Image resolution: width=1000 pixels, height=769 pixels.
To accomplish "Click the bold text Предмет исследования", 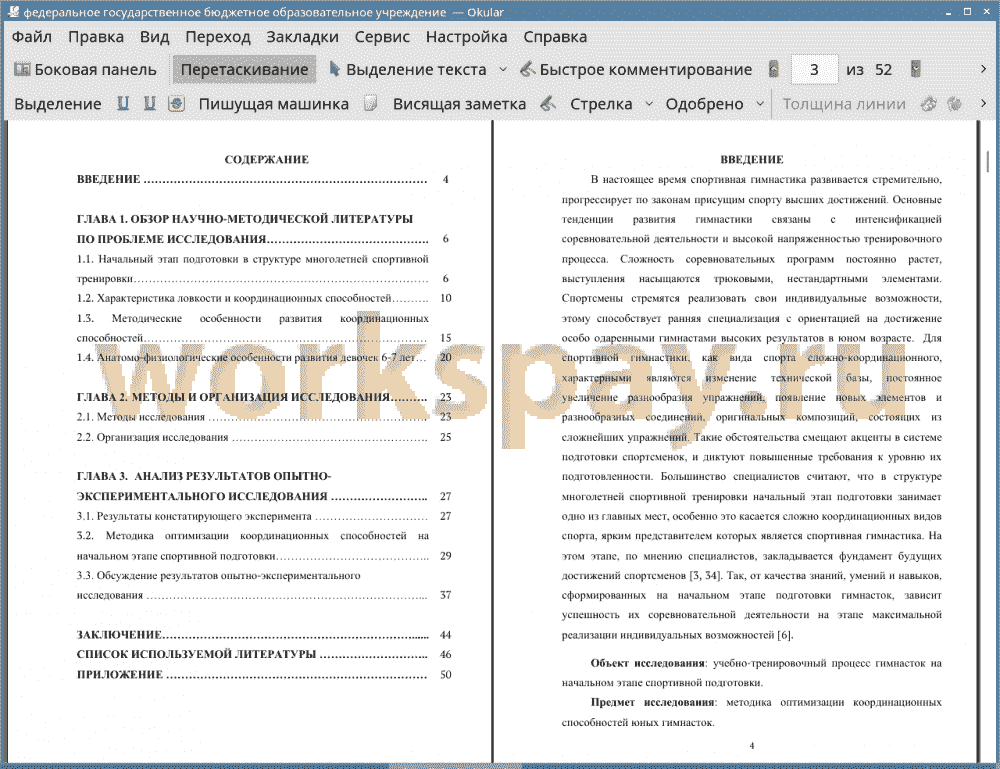I will click(653, 702).
